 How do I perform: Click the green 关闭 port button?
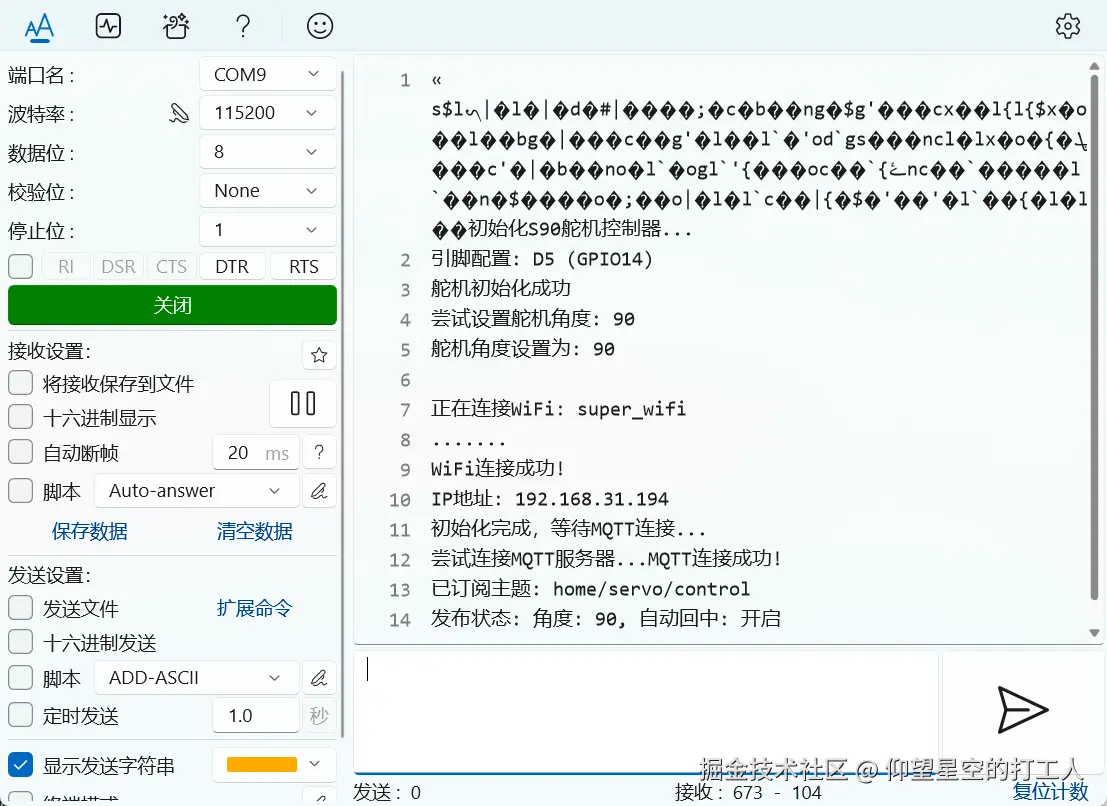[x=172, y=305]
